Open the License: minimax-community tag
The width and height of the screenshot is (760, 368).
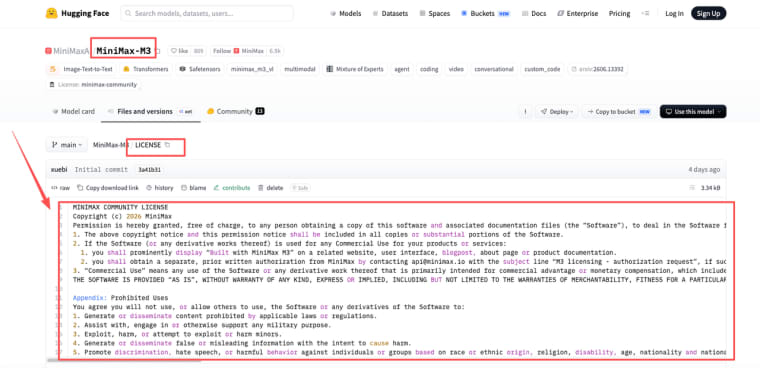pos(93,84)
